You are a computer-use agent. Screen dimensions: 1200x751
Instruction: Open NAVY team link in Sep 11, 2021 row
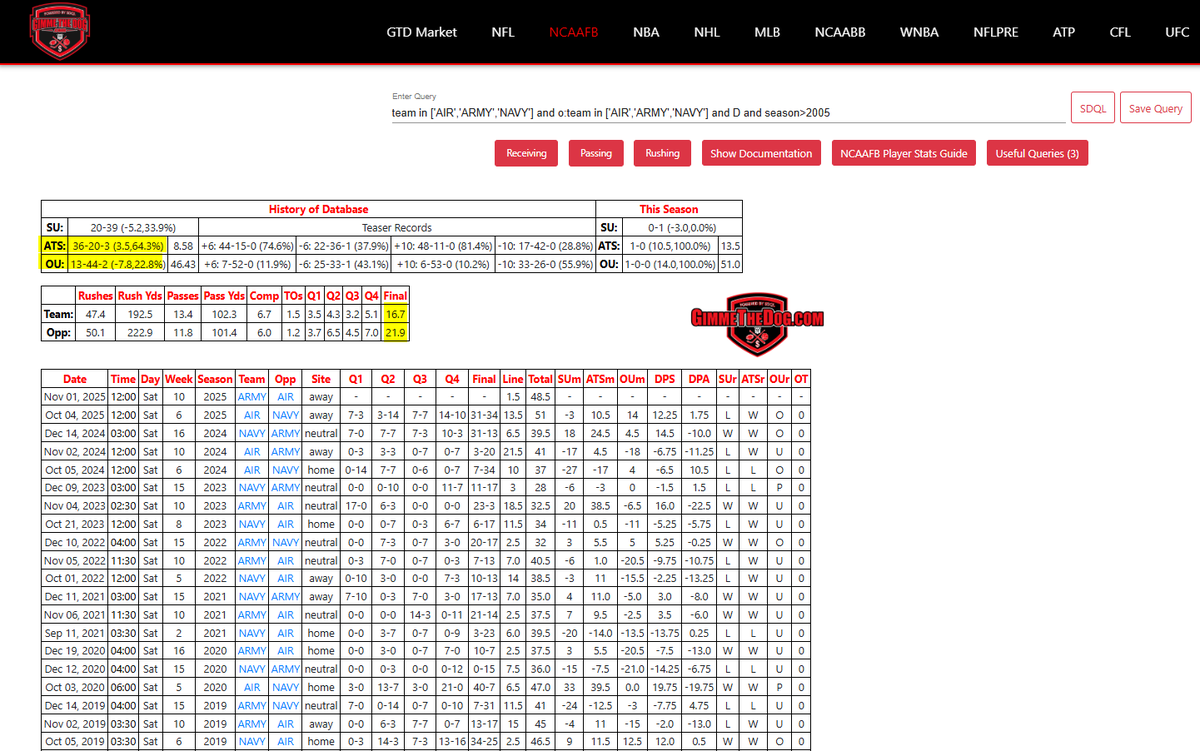tap(252, 632)
